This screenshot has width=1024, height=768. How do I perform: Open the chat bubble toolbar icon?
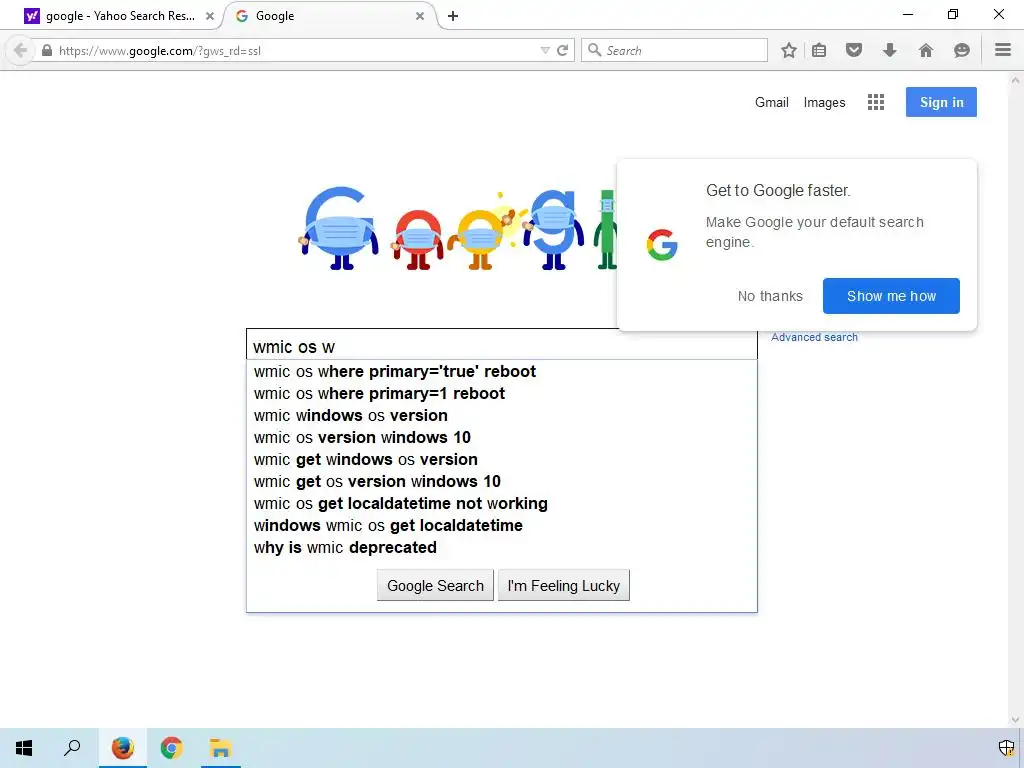point(961,50)
